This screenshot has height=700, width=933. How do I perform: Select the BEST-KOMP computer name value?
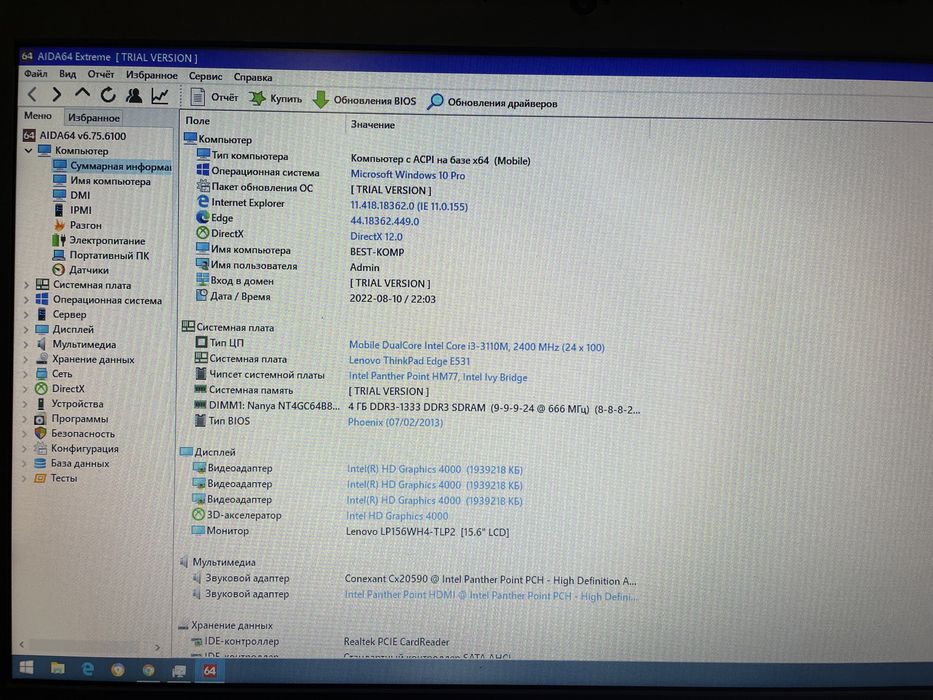(377, 252)
